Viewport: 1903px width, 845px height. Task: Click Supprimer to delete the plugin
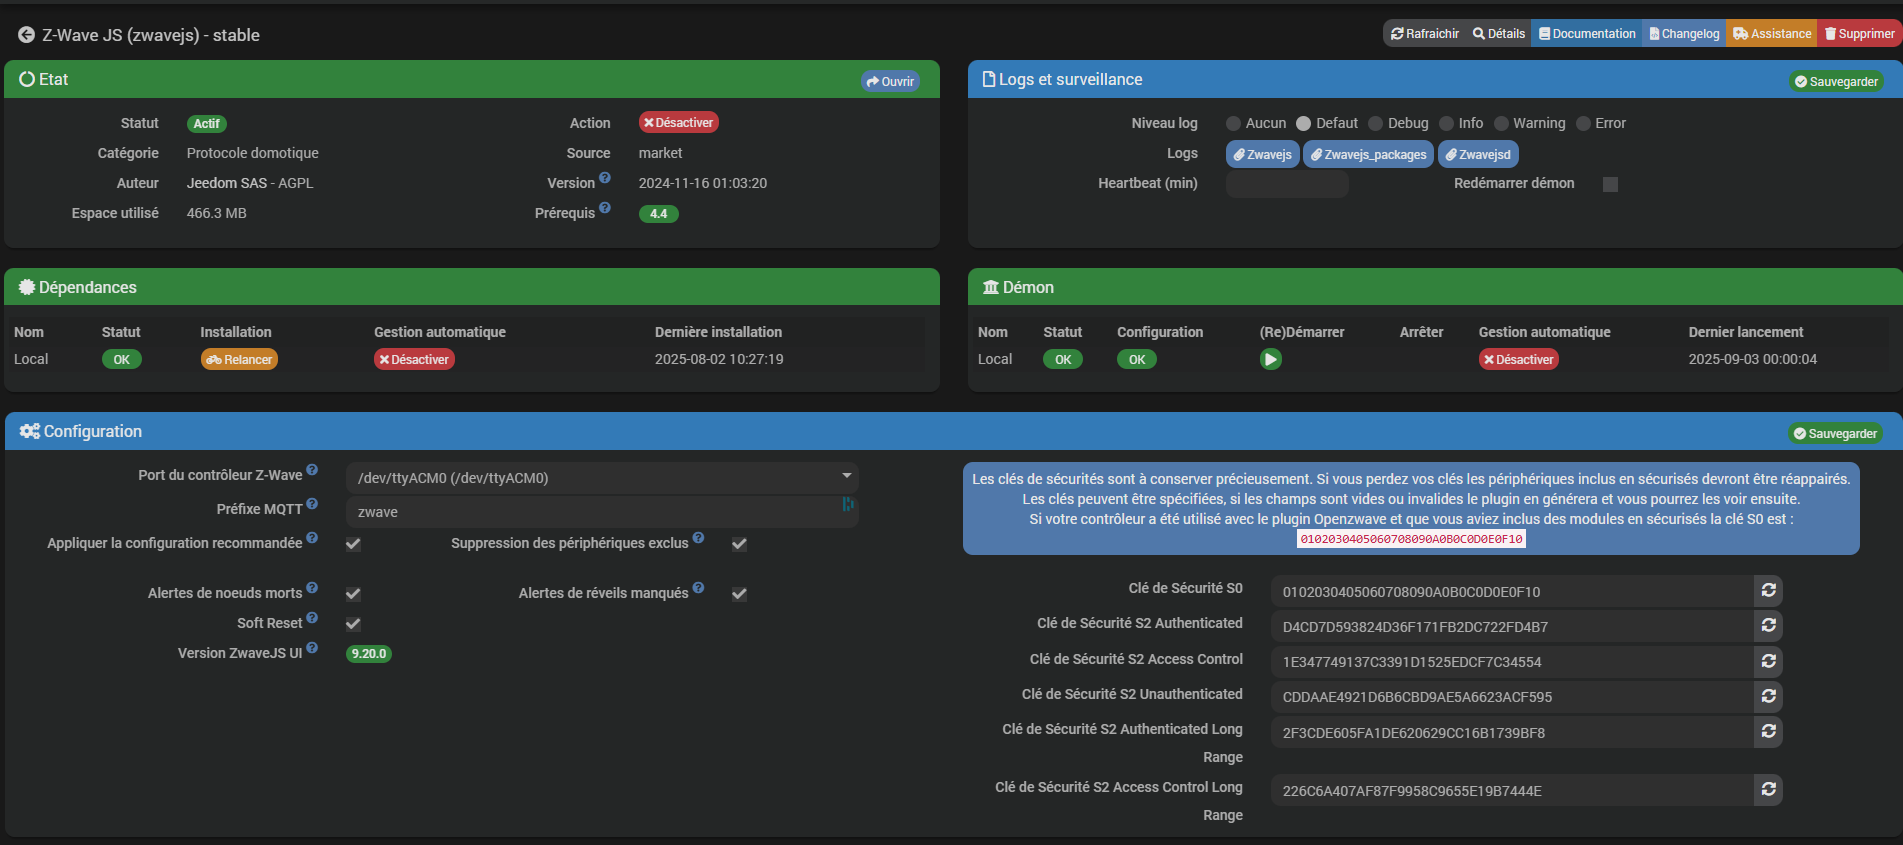(1860, 34)
